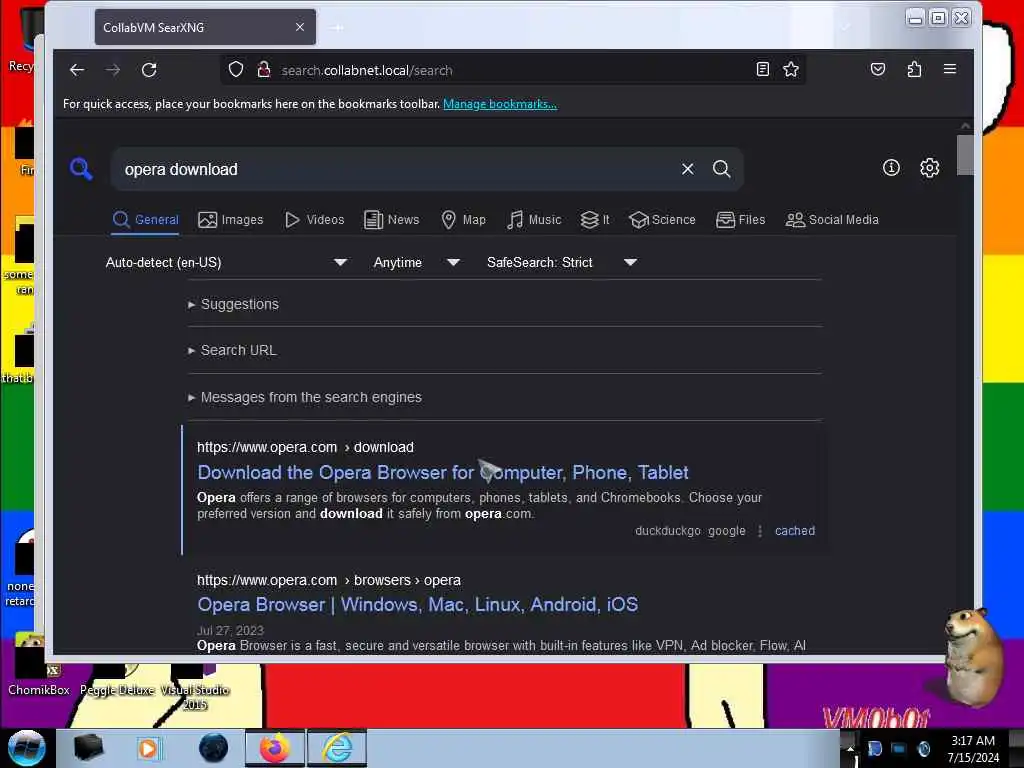
Task: Switch to Map category
Action: click(x=463, y=219)
